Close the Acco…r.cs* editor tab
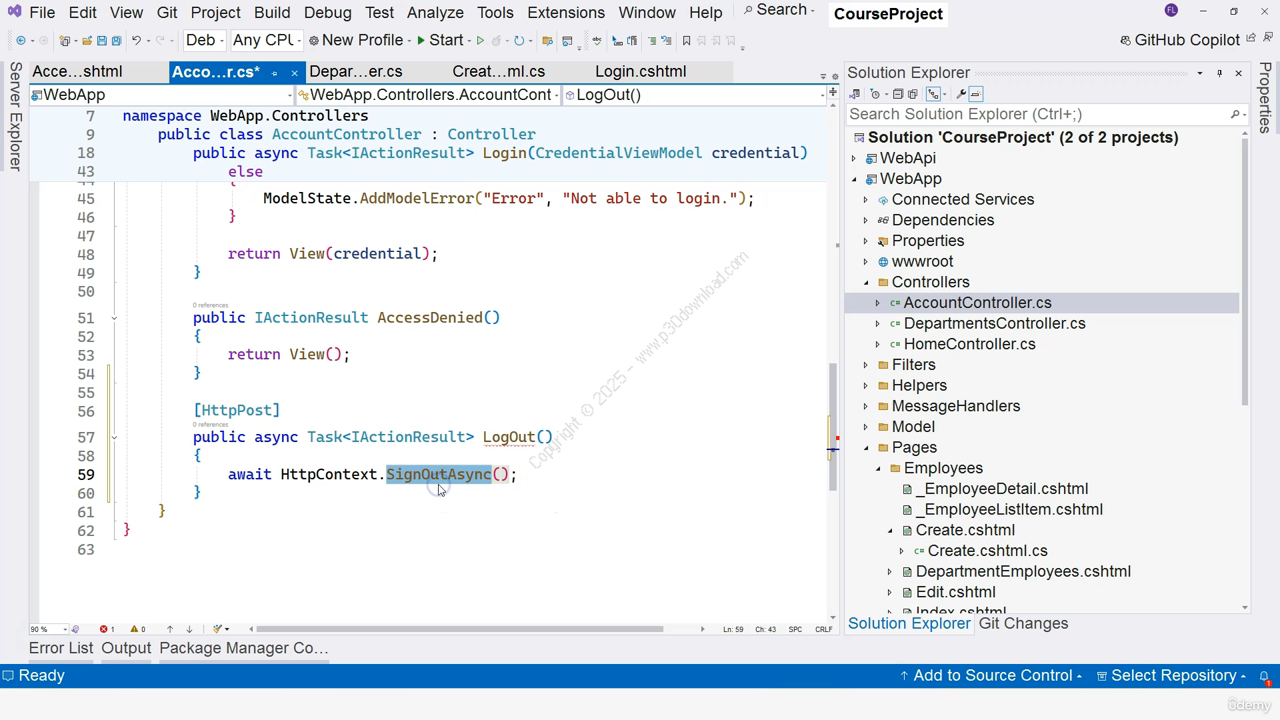 [294, 72]
